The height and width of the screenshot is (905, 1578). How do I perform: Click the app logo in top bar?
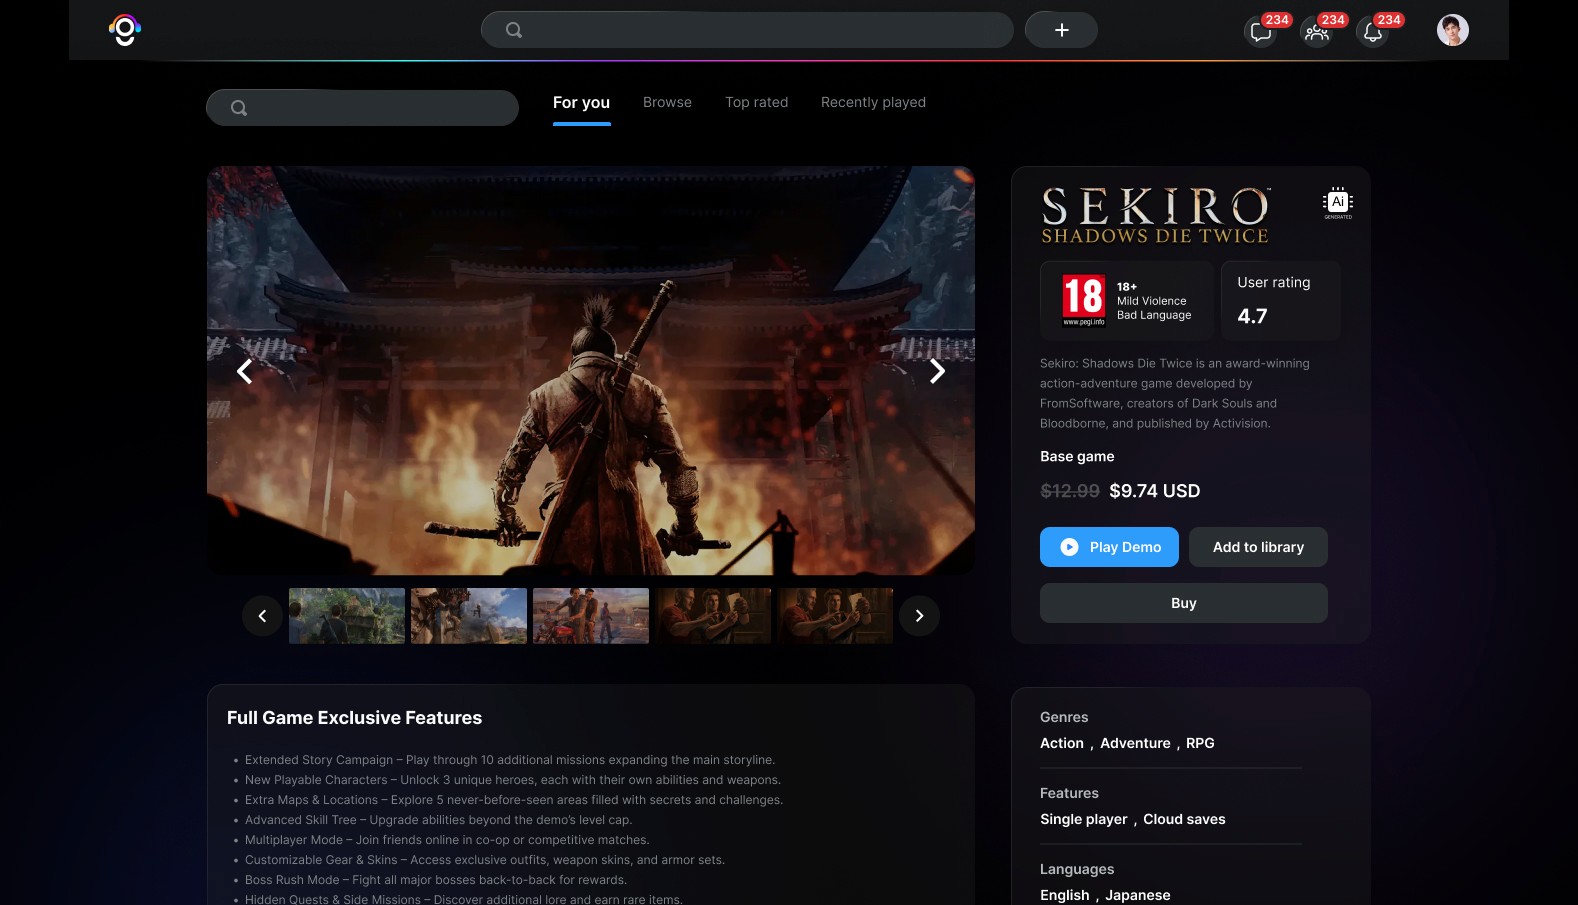pyautogui.click(x=125, y=30)
